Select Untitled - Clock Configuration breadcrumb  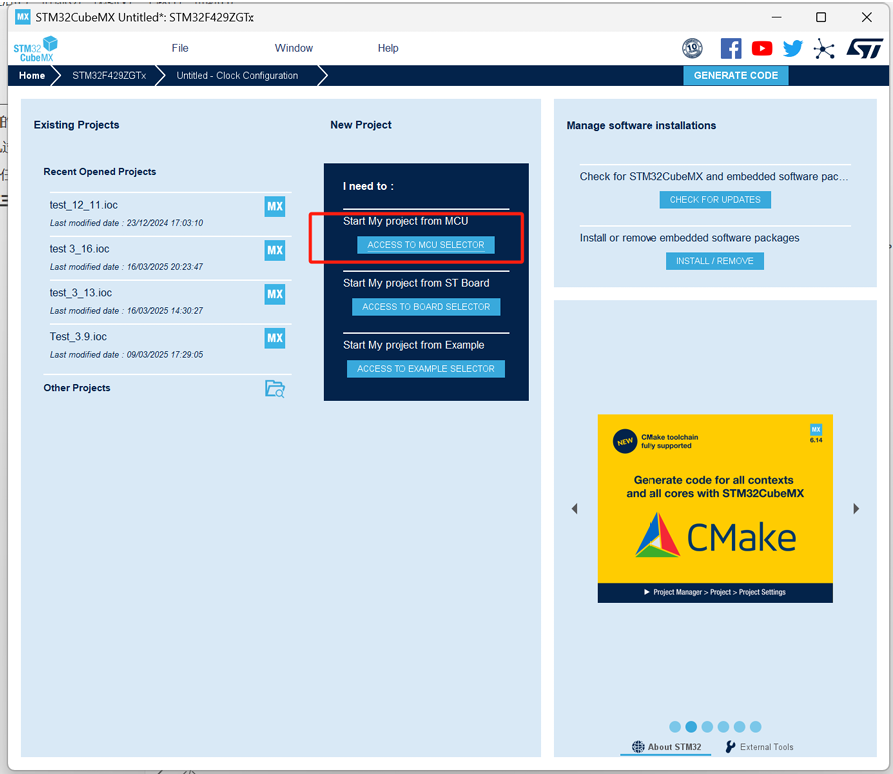point(237,76)
